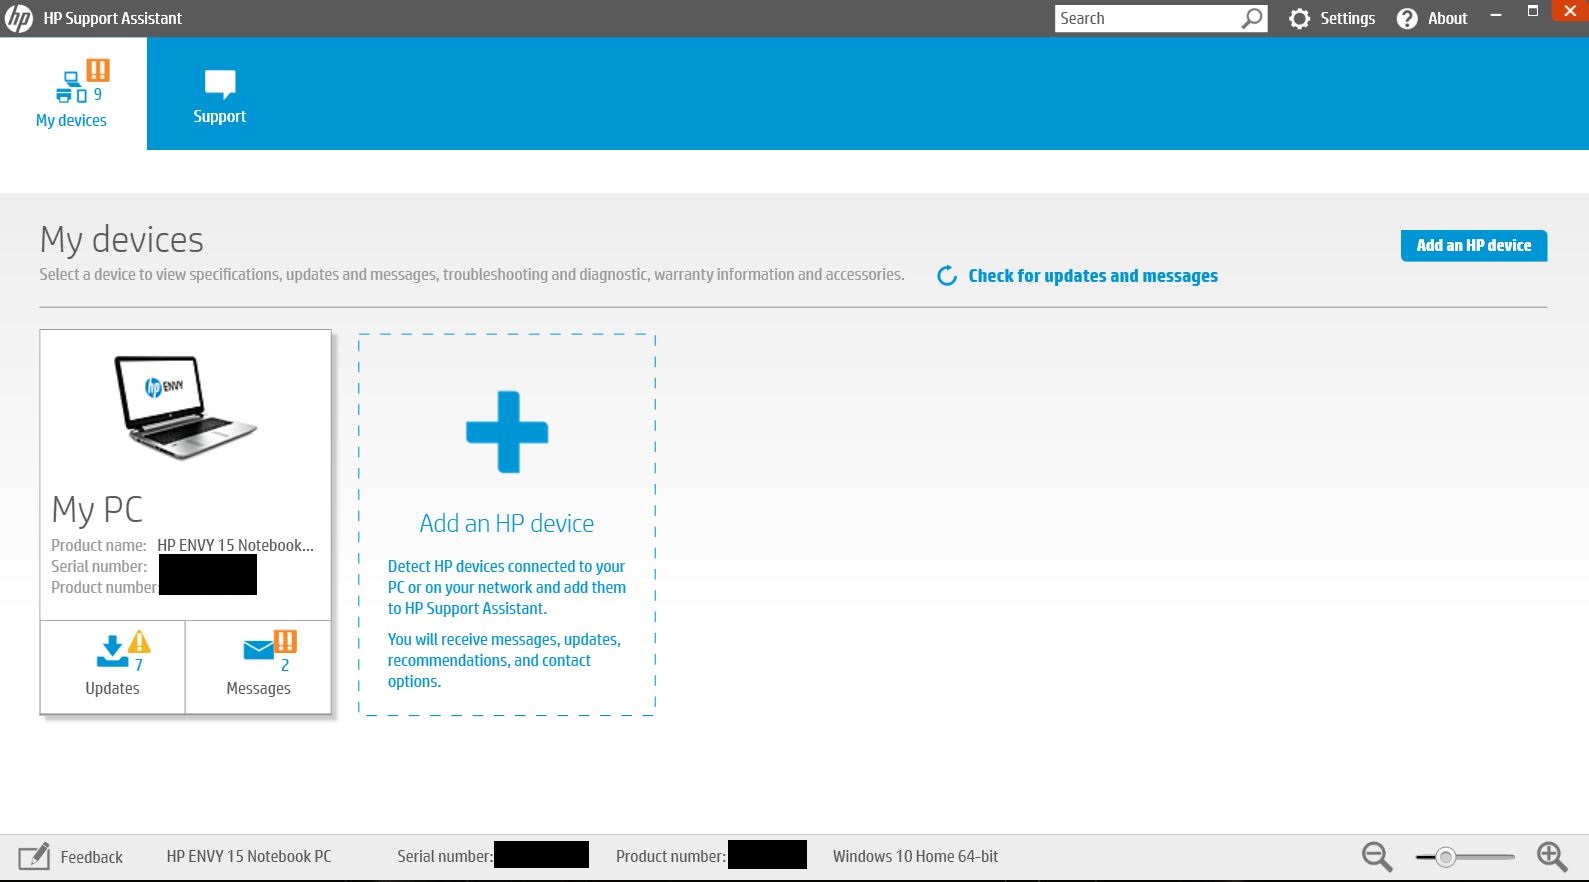This screenshot has width=1589, height=882.
Task: Click the zoom slider handle
Action: 1445,857
